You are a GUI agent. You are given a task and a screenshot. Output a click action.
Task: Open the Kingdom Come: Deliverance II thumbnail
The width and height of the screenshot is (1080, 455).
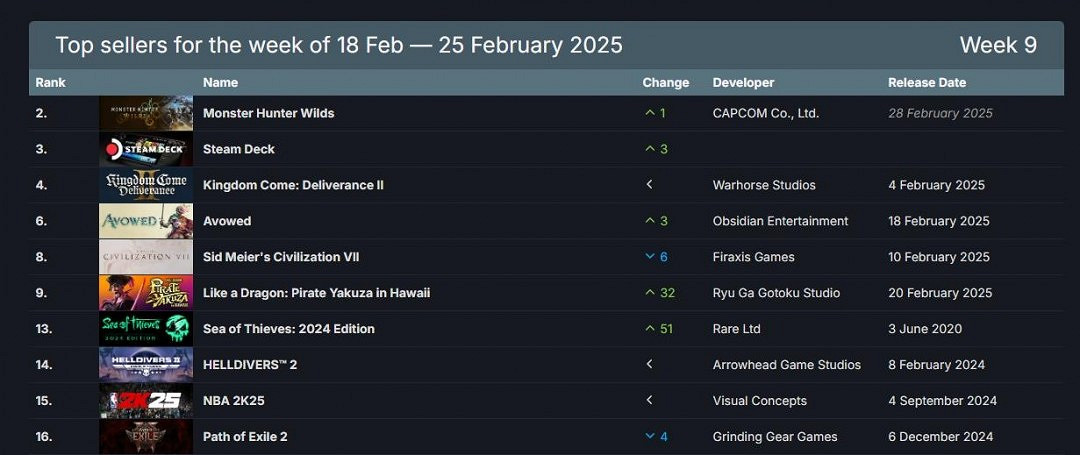(146, 185)
